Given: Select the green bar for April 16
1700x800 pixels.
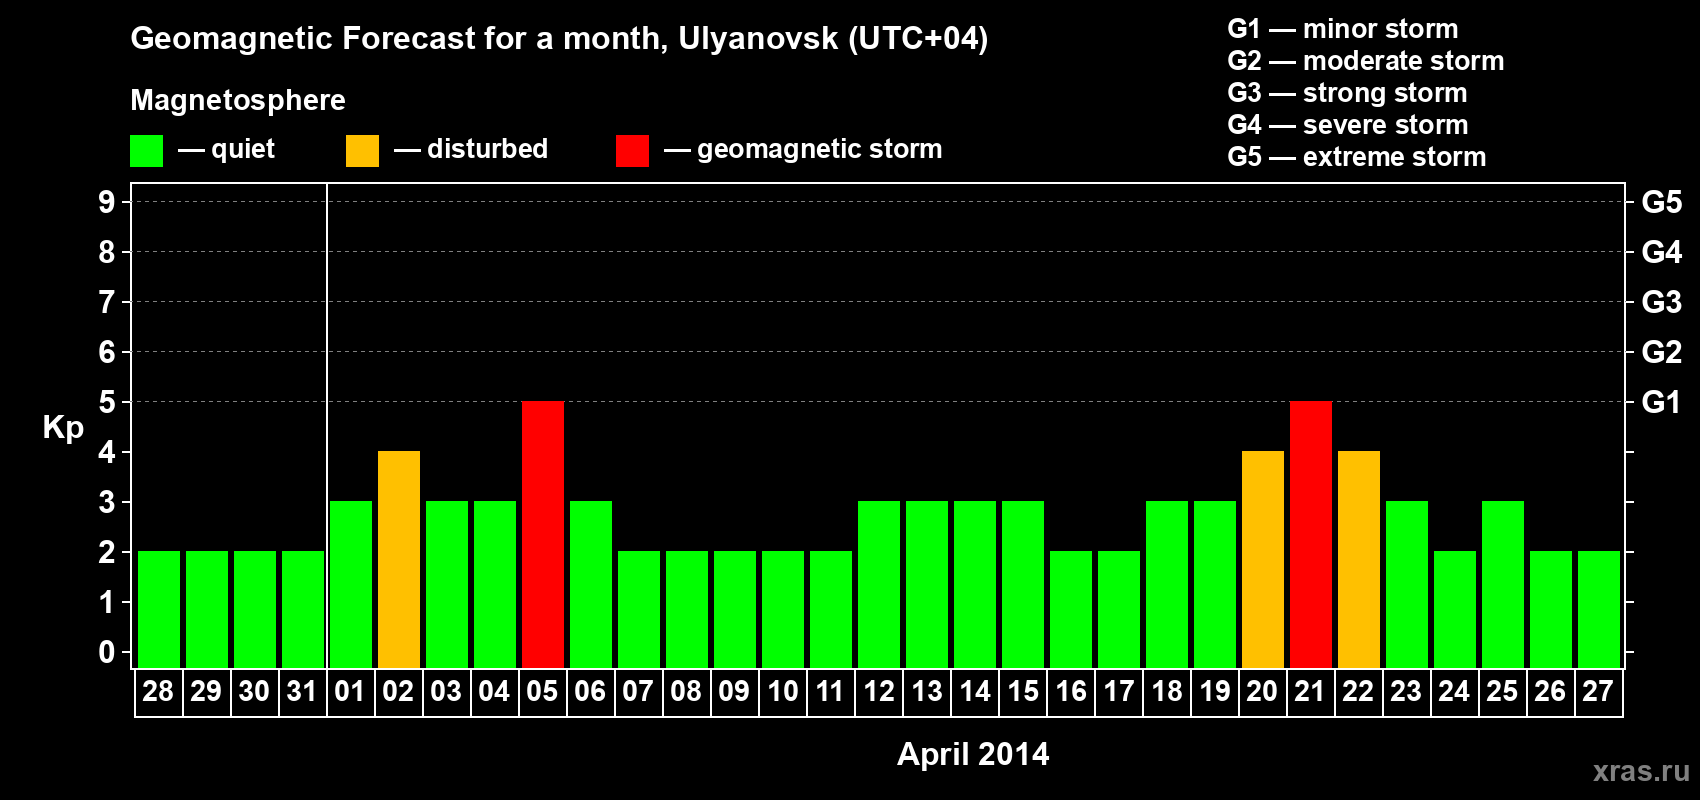Looking at the screenshot, I should pyautogui.click(x=1071, y=609).
